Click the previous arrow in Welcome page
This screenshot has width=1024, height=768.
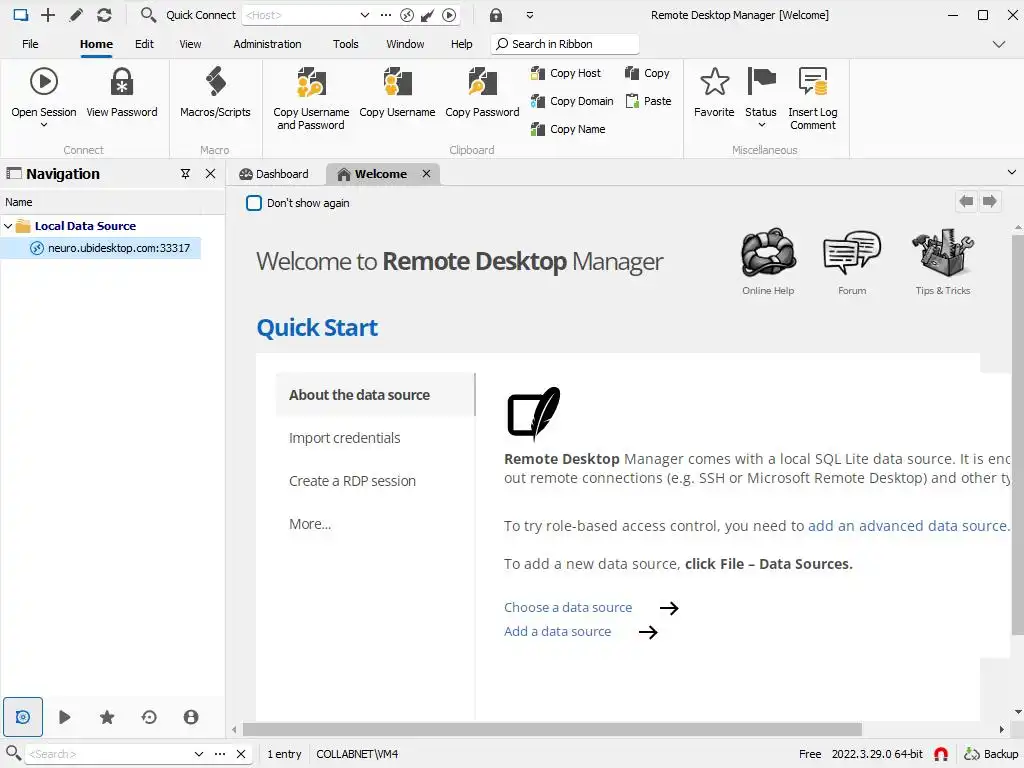coord(966,201)
